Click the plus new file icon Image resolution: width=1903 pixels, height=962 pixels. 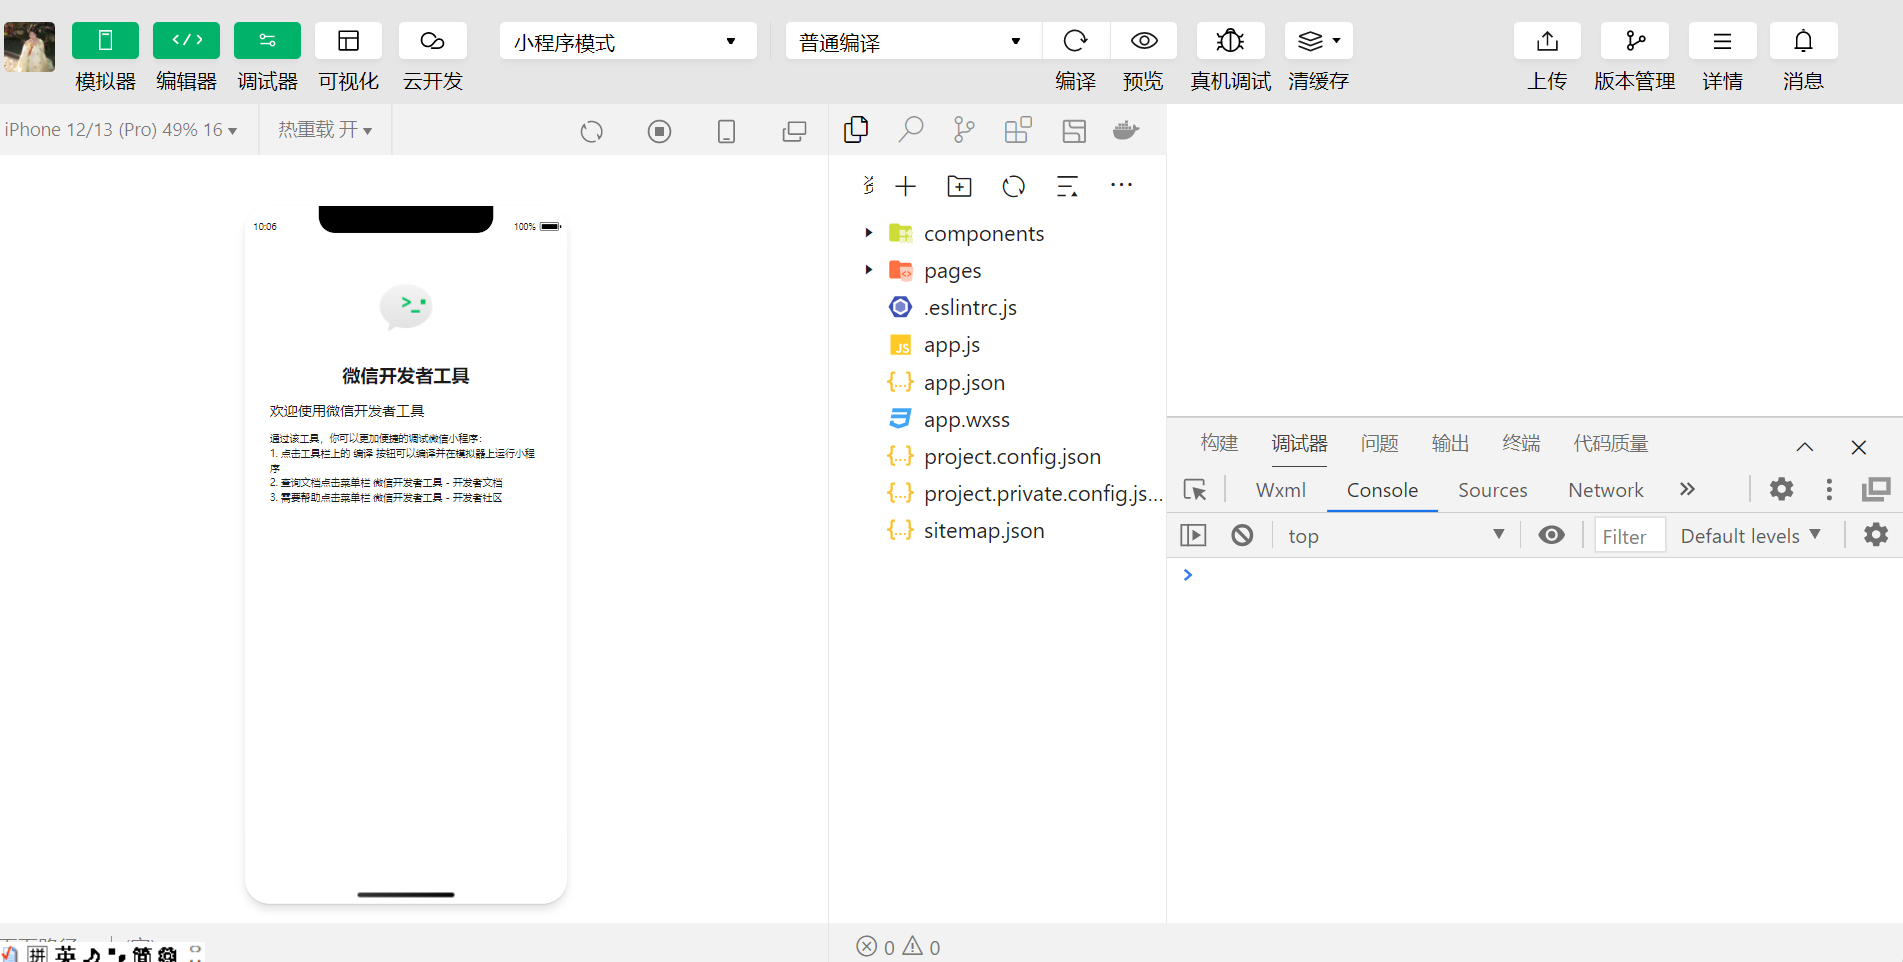coord(905,186)
